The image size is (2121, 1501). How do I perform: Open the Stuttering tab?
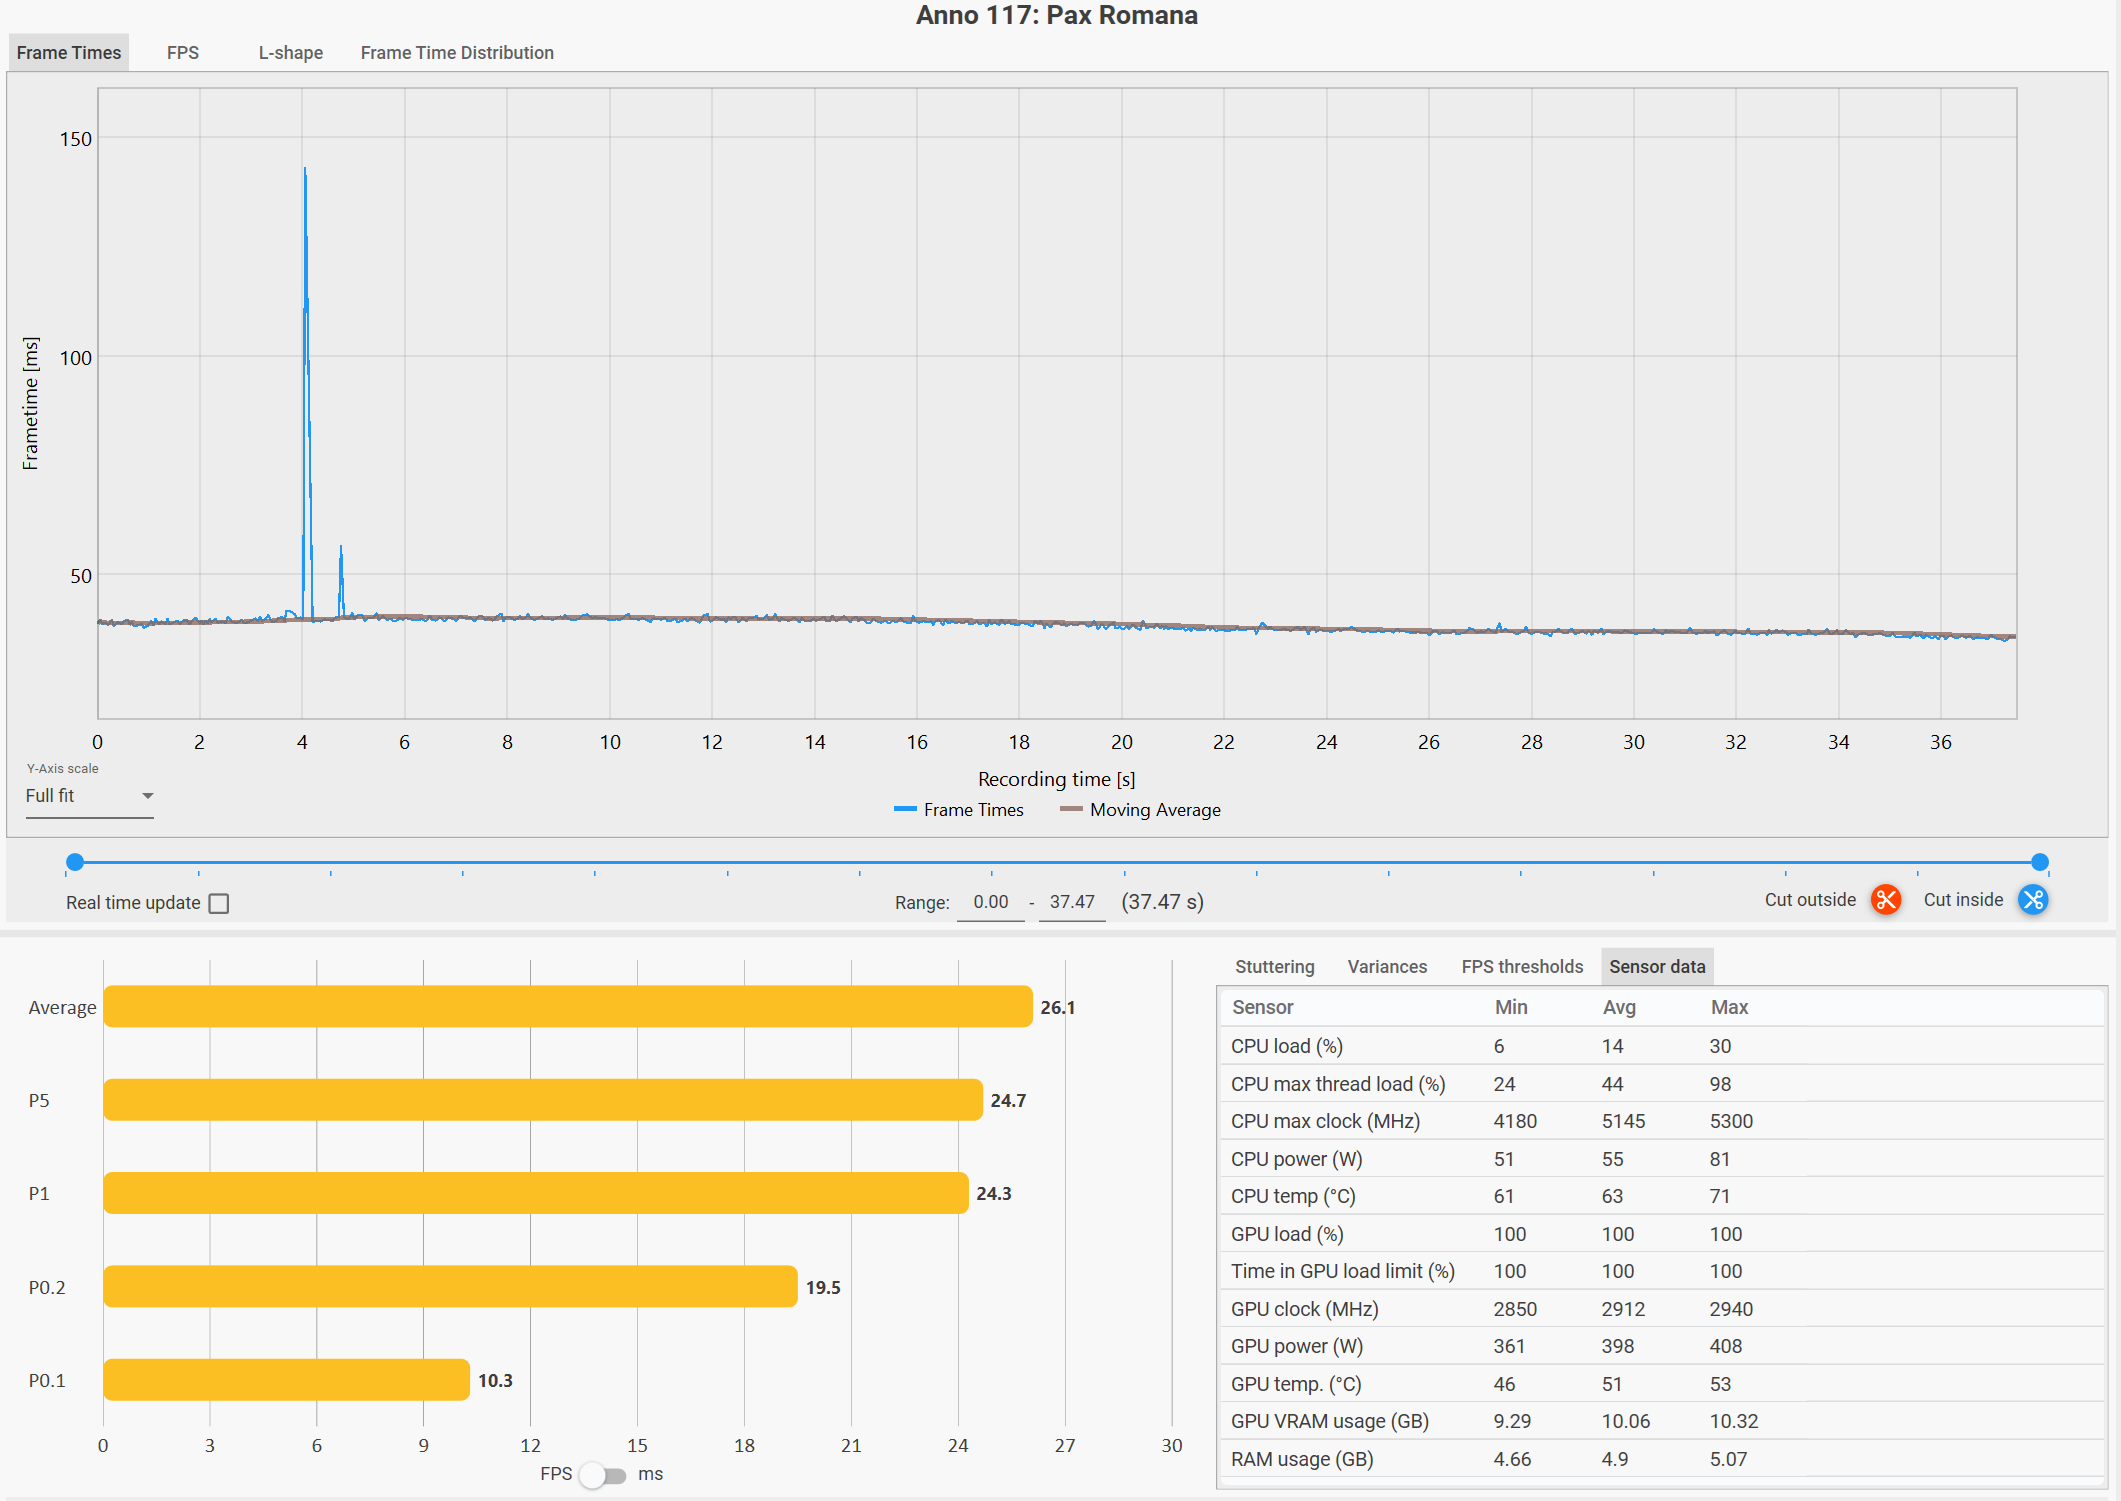[x=1275, y=966]
